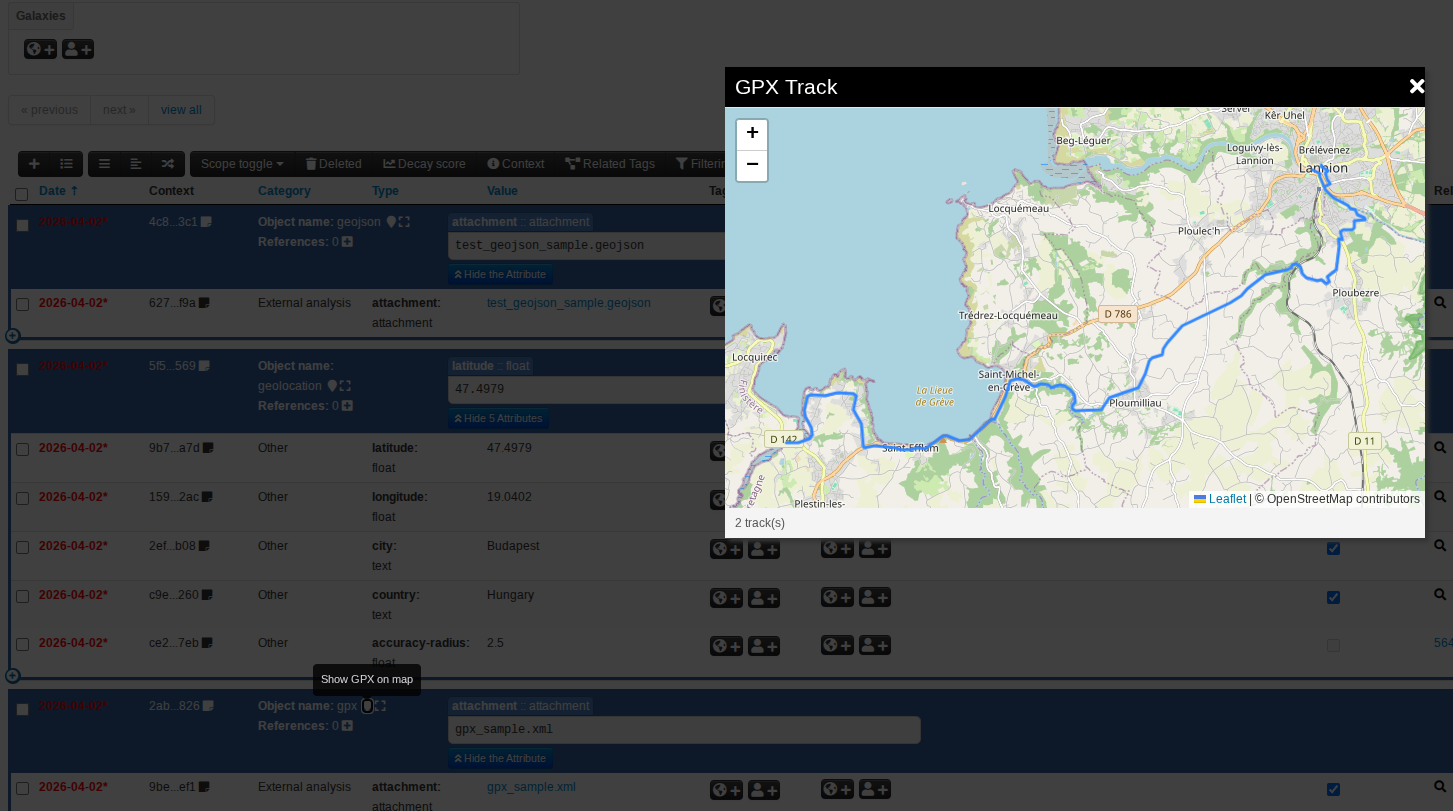Click the map marker icon beside geojson object

pos(391,222)
